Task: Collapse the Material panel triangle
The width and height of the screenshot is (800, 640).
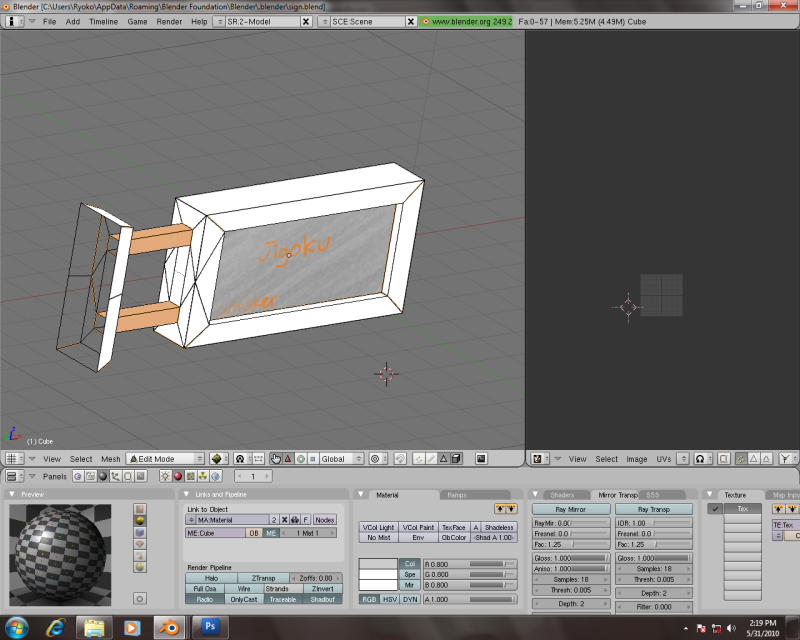Action: [x=361, y=495]
